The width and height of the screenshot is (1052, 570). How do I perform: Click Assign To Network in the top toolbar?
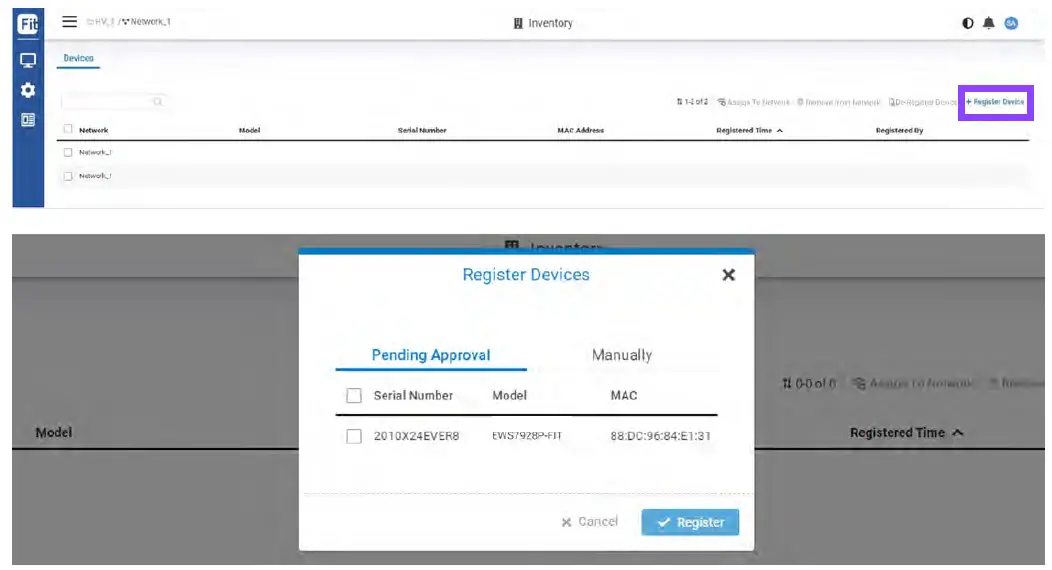point(753,103)
